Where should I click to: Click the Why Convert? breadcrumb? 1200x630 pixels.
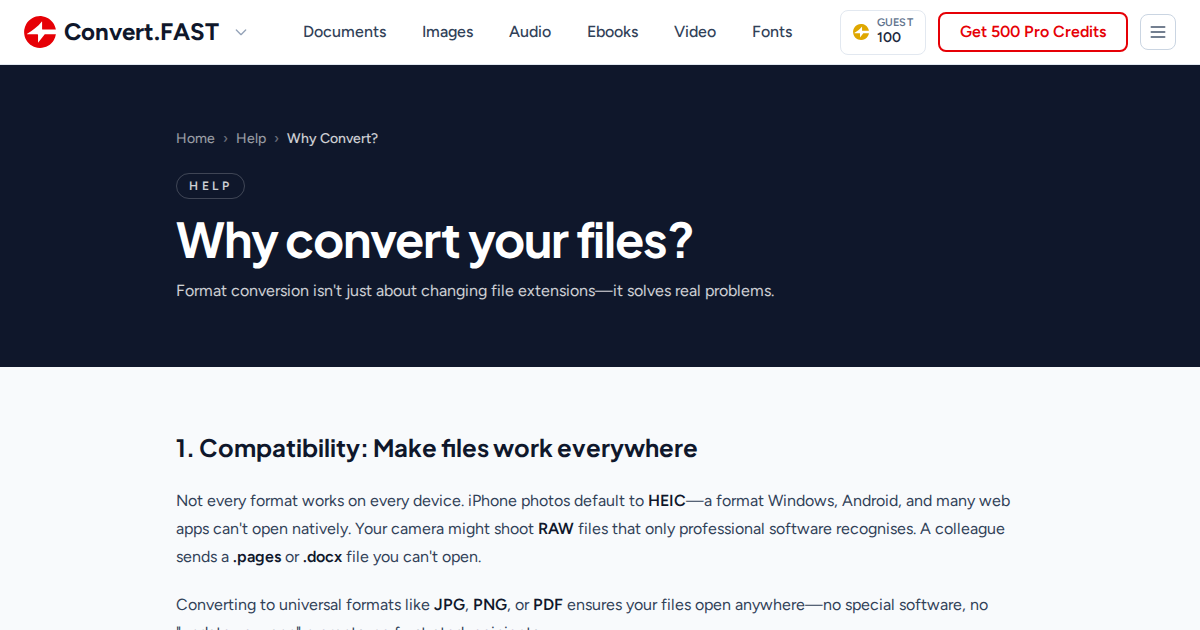[x=332, y=138]
